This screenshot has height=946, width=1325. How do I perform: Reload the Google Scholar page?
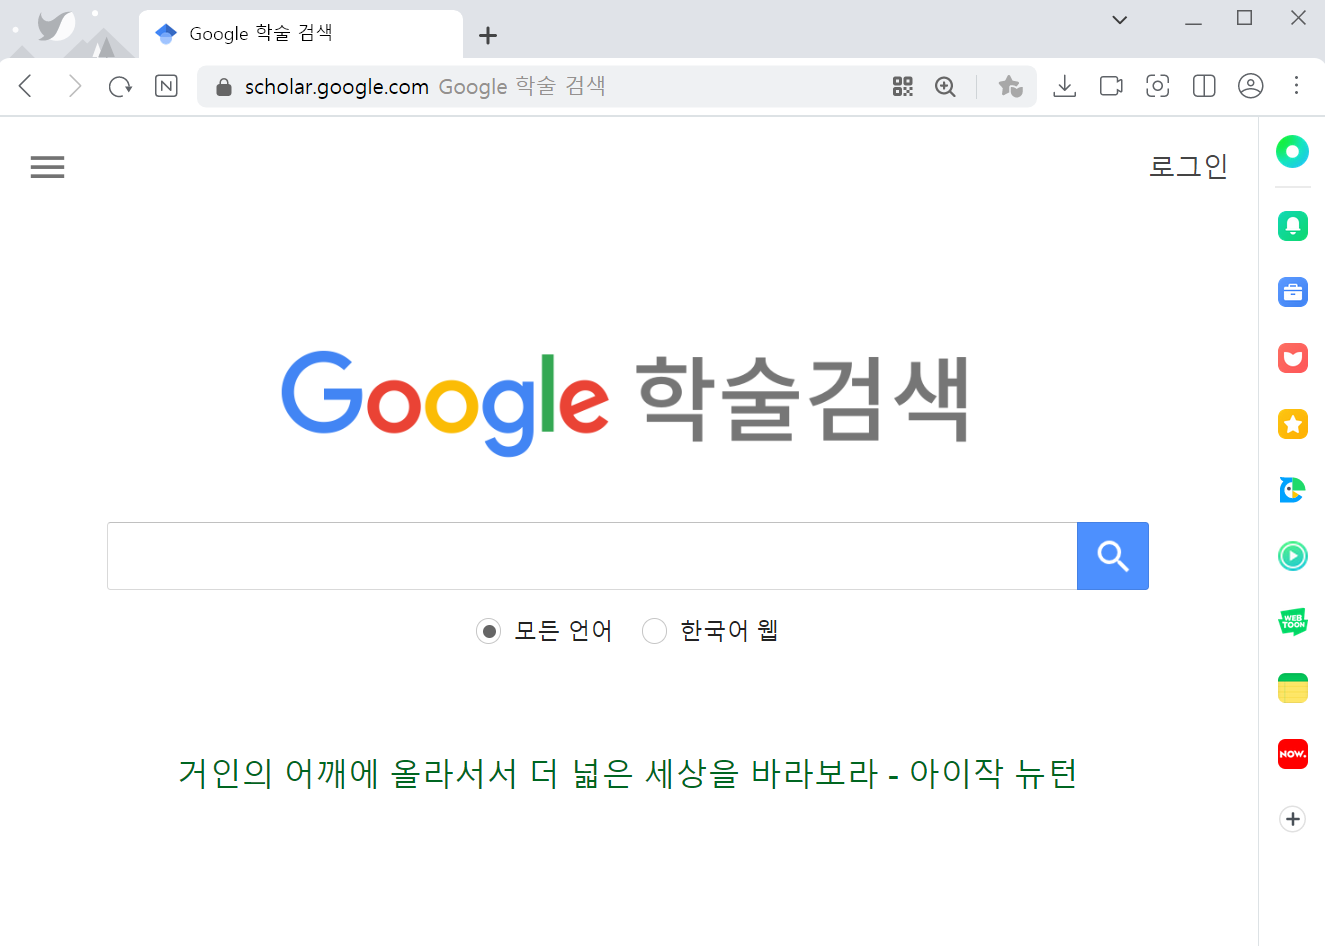(120, 86)
